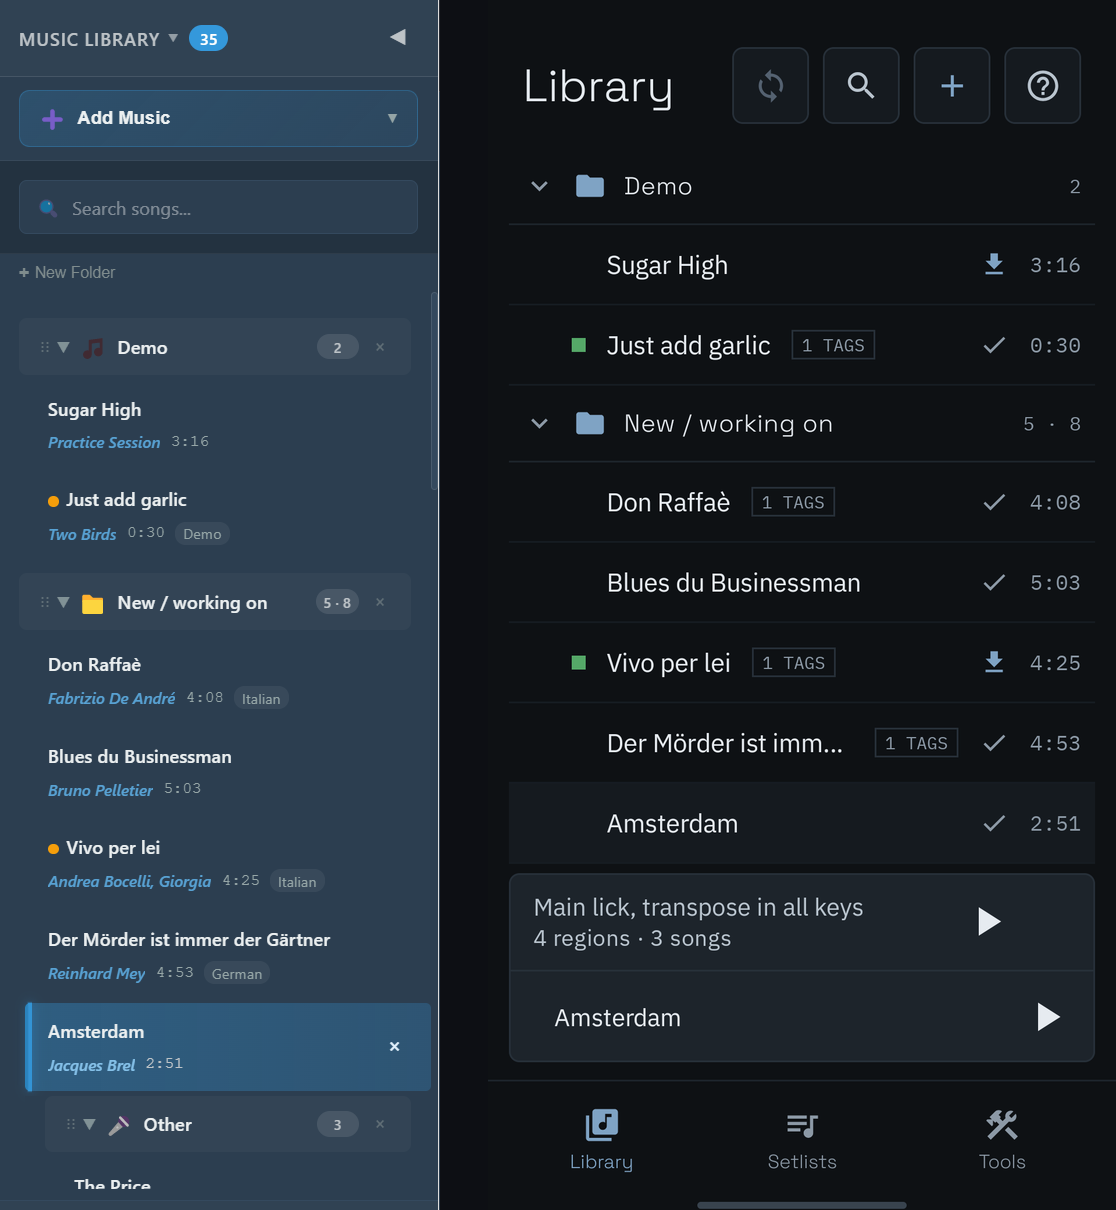Click the download icon on the Sugar High row
1116x1210 pixels.
click(994, 264)
